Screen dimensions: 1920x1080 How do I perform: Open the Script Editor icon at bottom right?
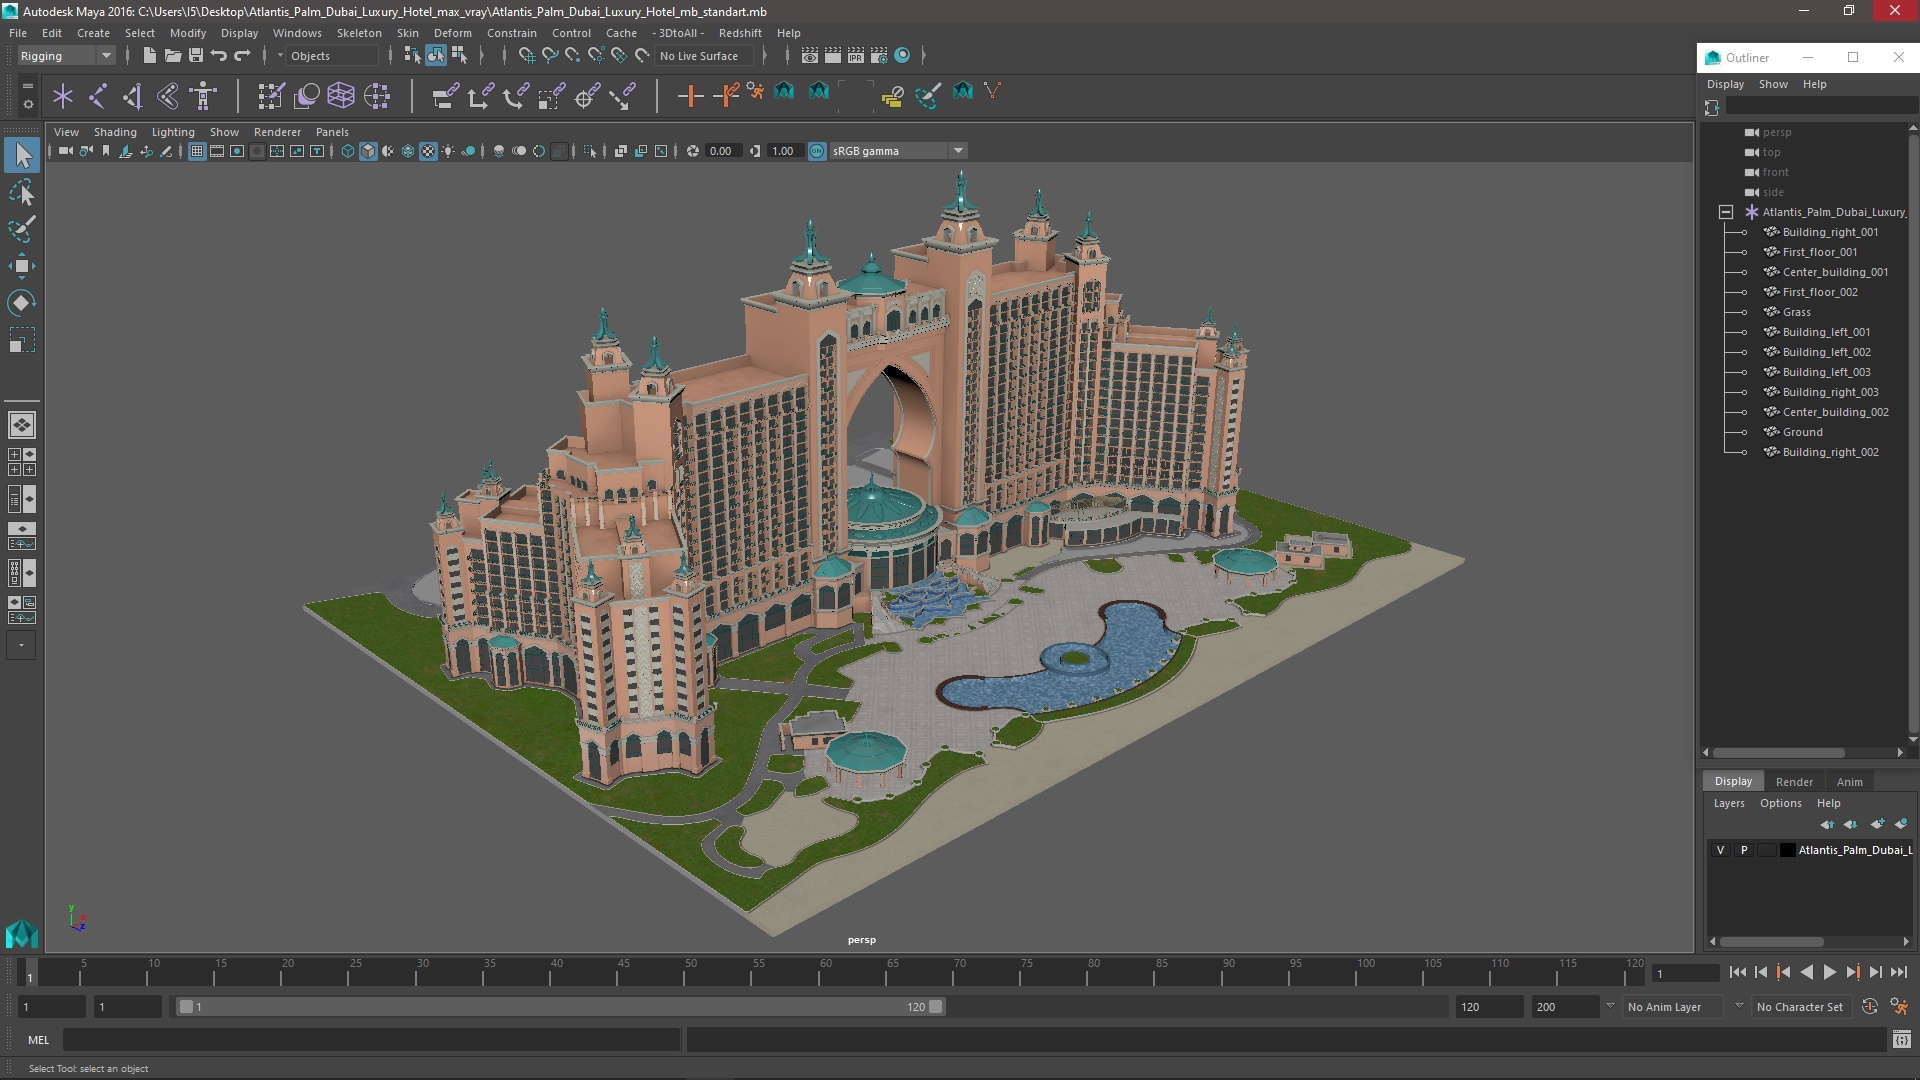(1901, 1040)
